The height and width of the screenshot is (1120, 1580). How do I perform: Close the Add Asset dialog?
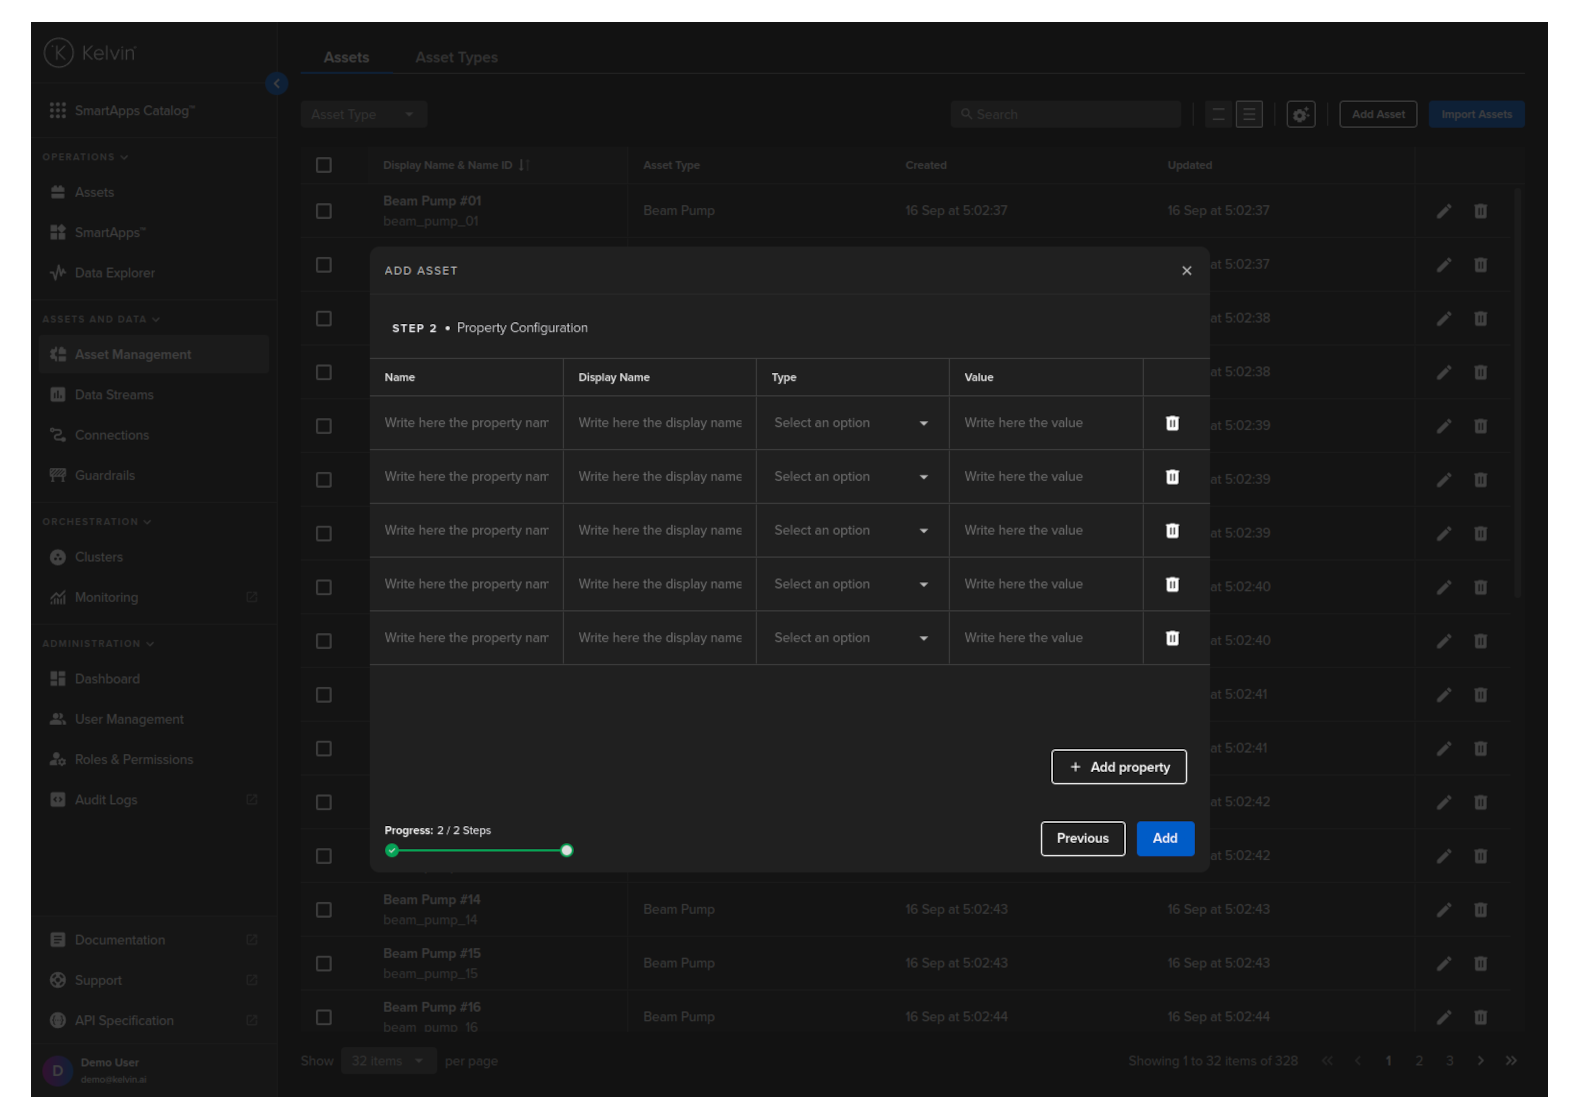tap(1186, 271)
